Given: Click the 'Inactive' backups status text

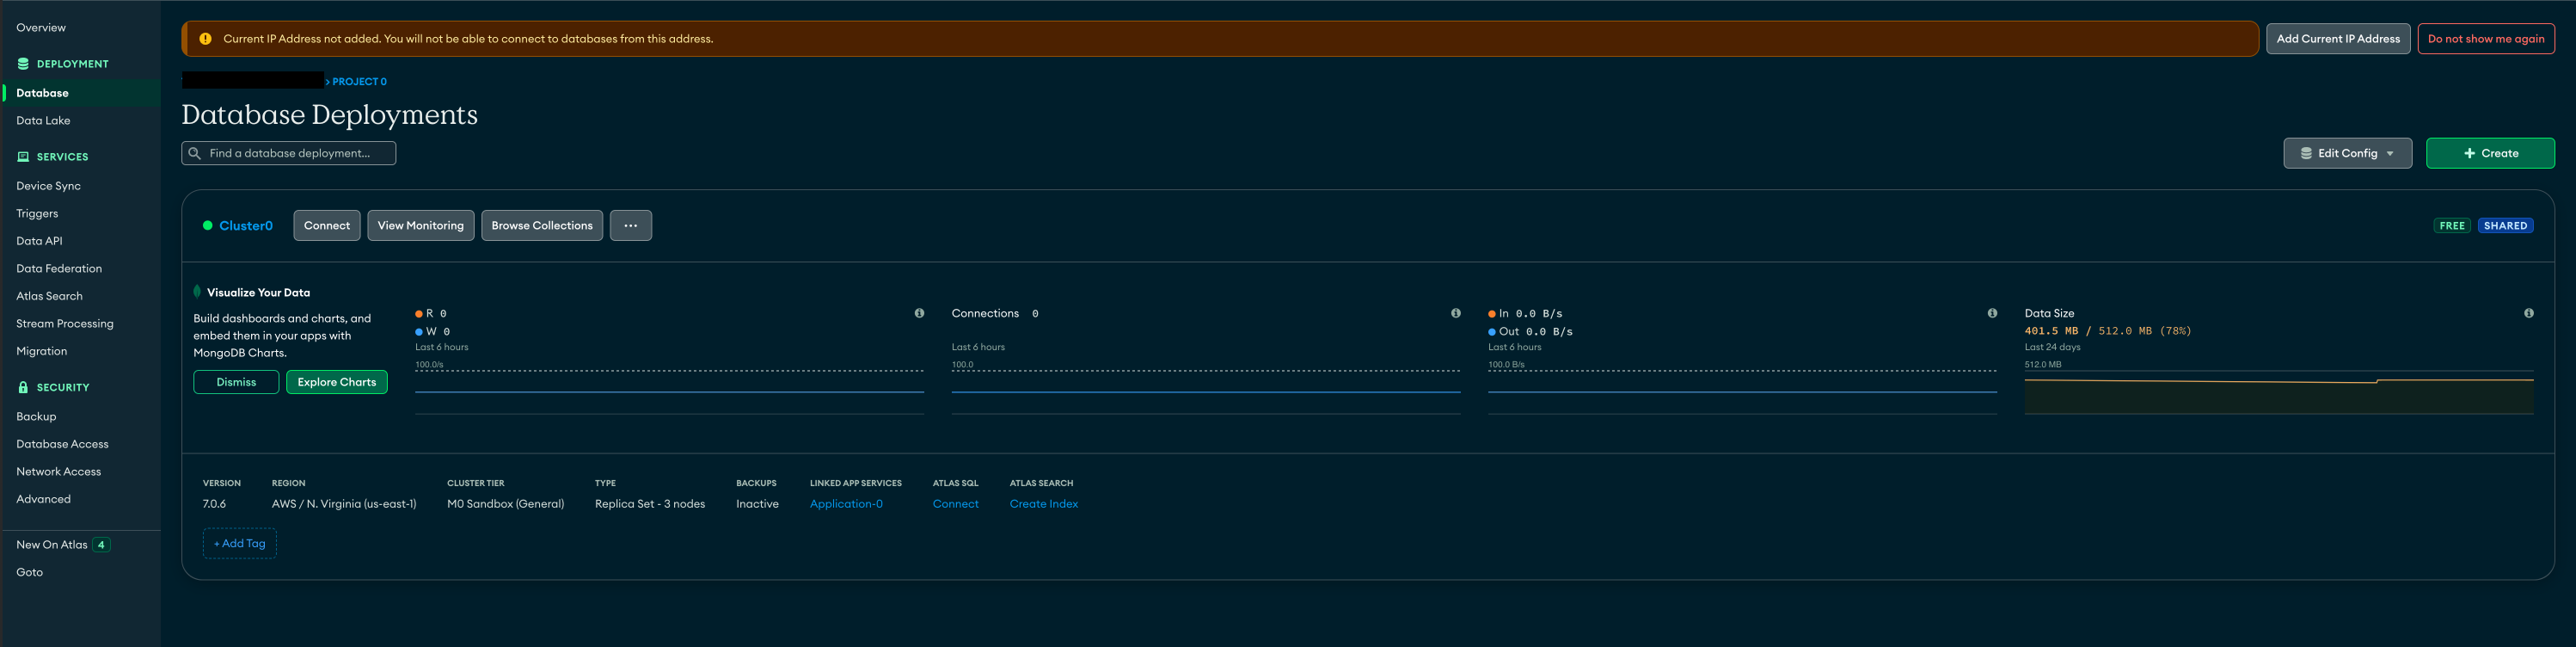Looking at the screenshot, I should [x=757, y=504].
